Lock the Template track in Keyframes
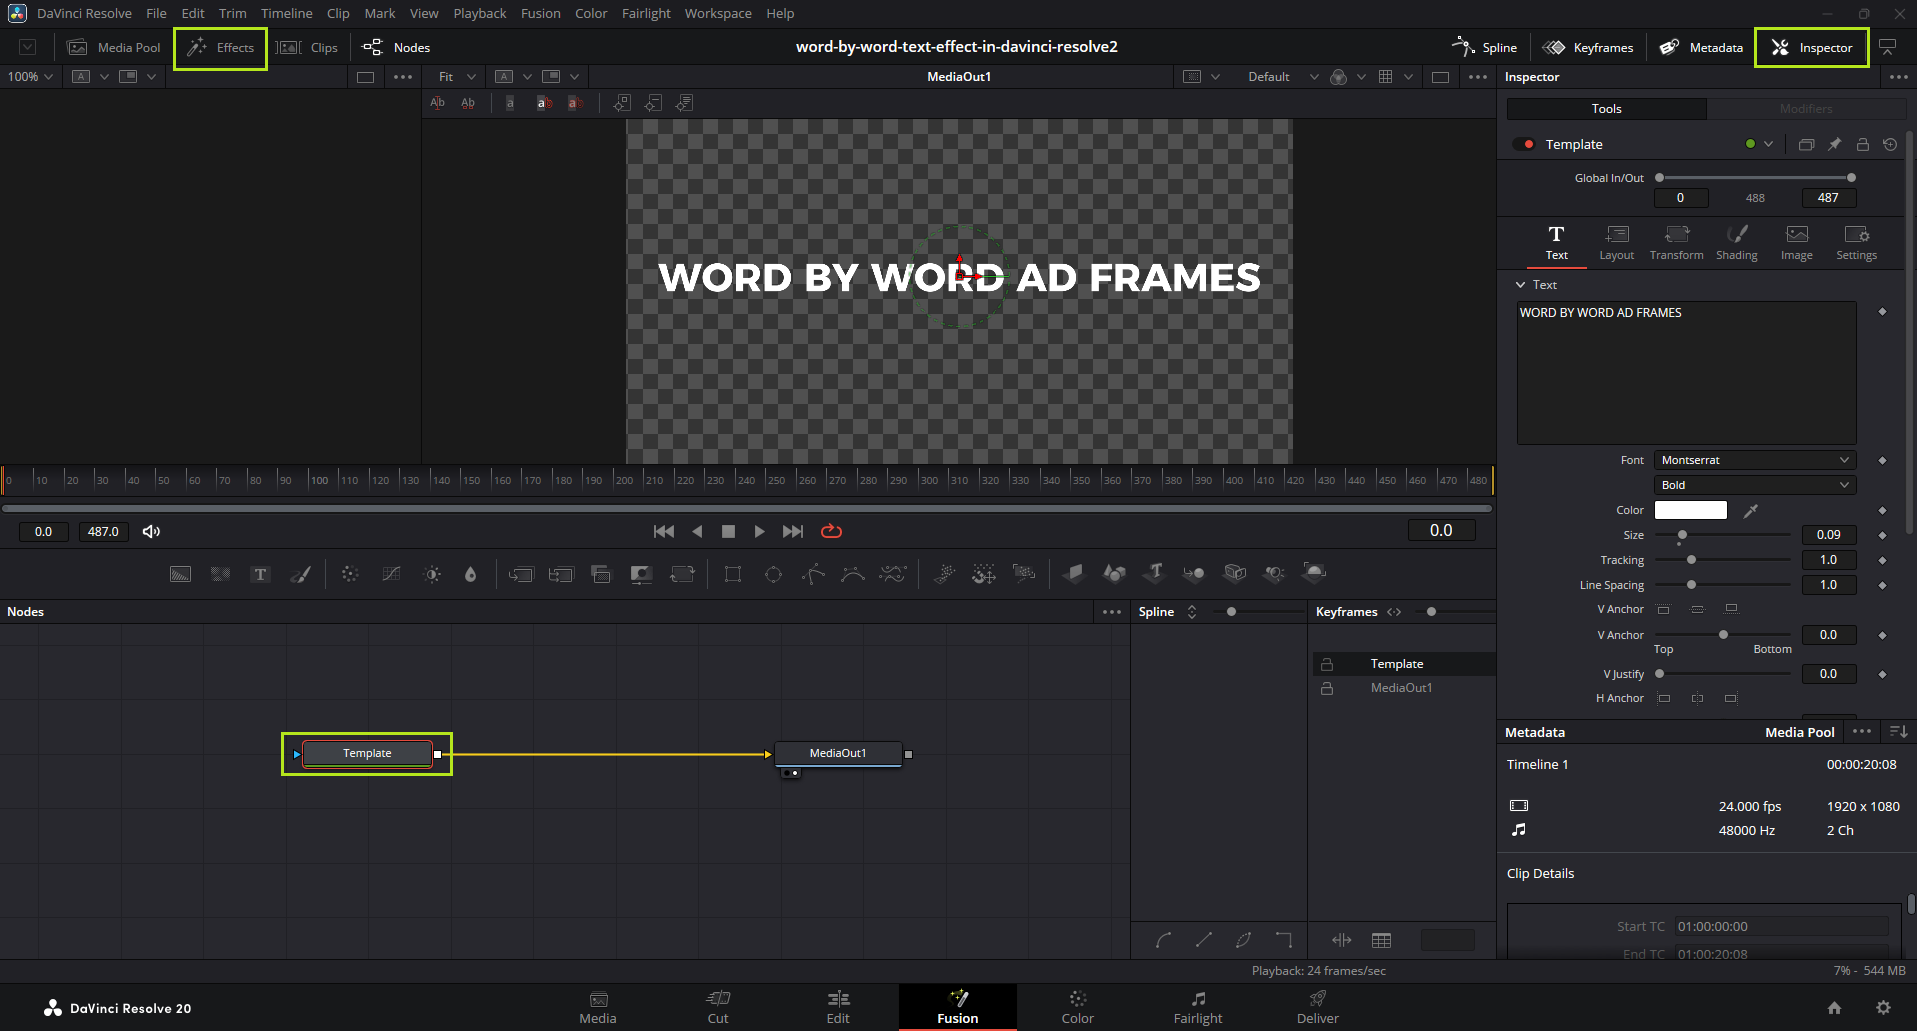Image resolution: width=1917 pixels, height=1031 pixels. pyautogui.click(x=1327, y=664)
